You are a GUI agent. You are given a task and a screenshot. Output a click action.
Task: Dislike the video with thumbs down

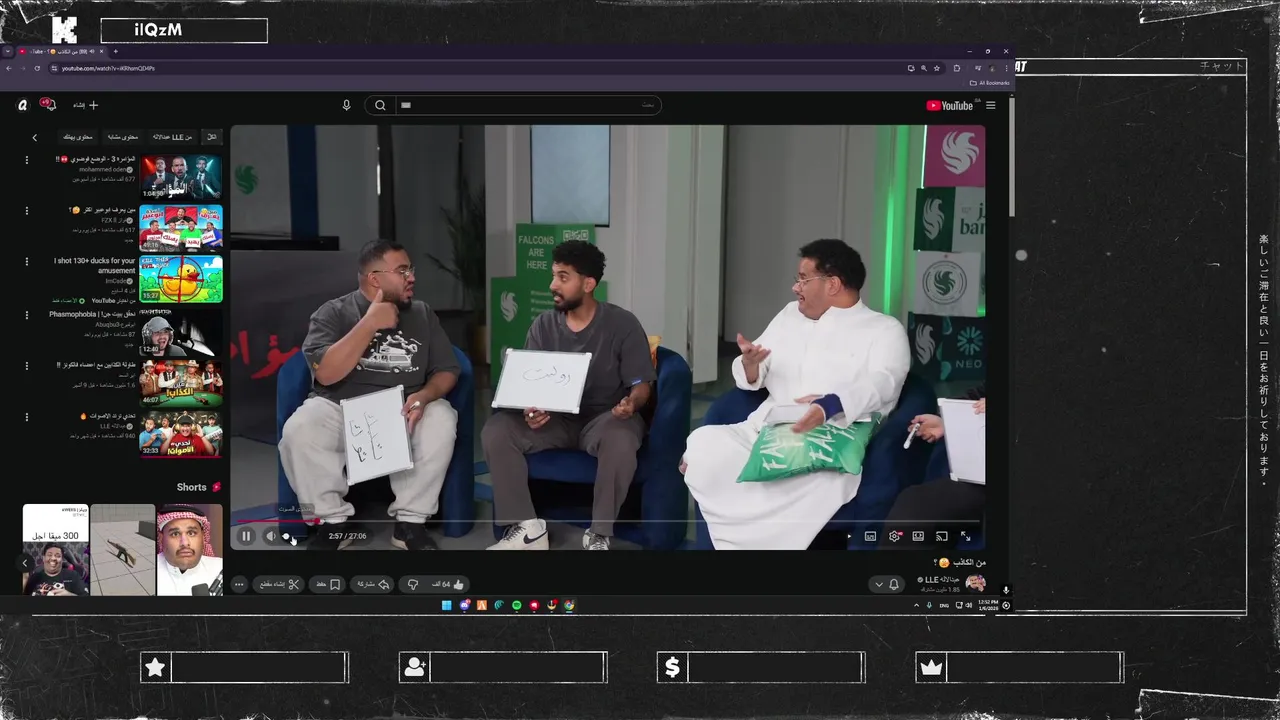coord(413,584)
